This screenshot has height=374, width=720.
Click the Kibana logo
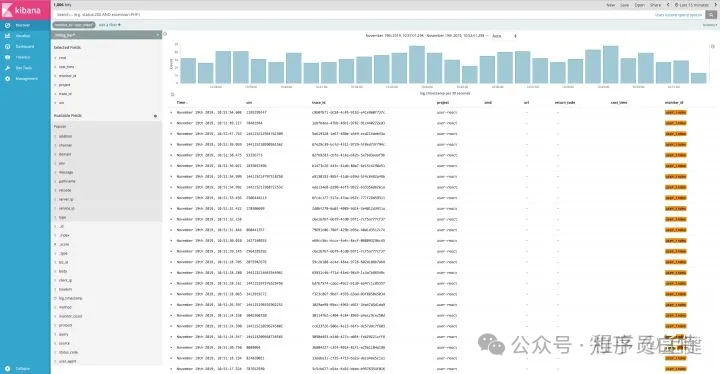25,10
